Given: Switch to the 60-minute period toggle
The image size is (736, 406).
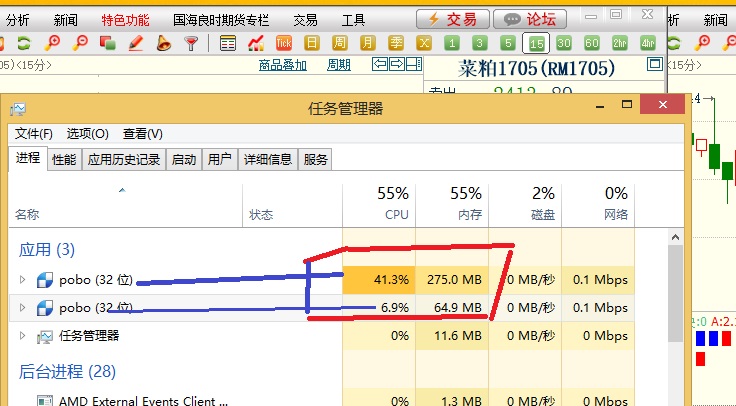Looking at the screenshot, I should pyautogui.click(x=592, y=43).
